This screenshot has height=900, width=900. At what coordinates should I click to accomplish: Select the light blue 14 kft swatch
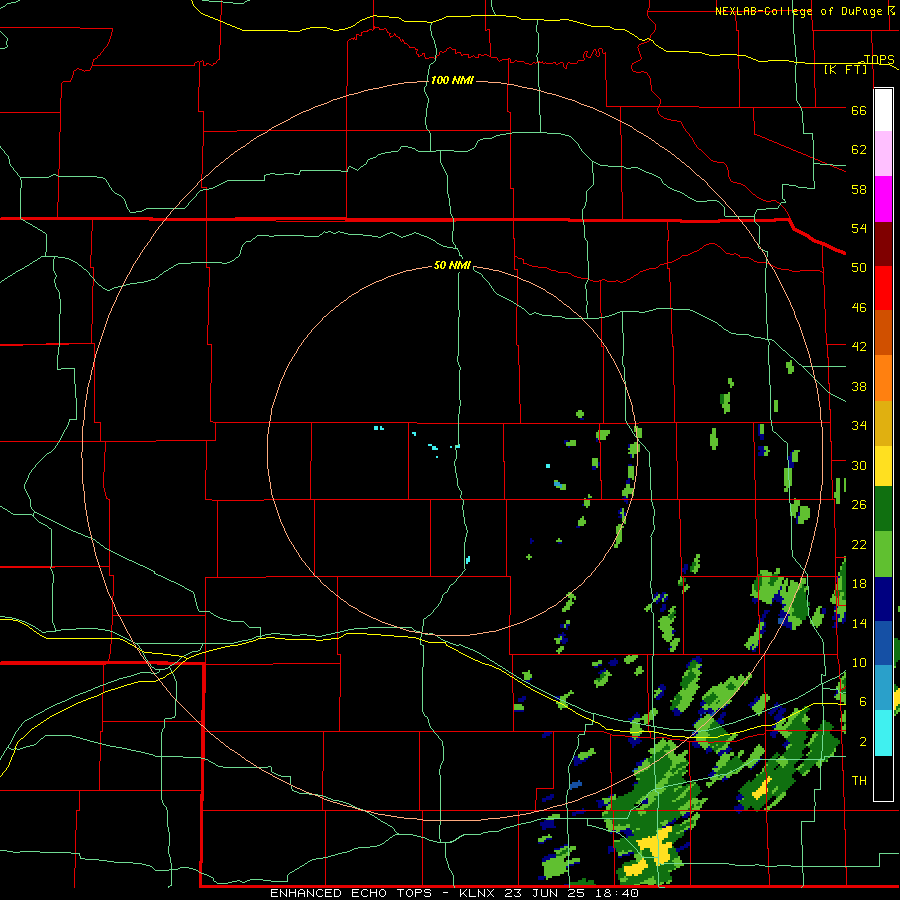click(x=883, y=688)
